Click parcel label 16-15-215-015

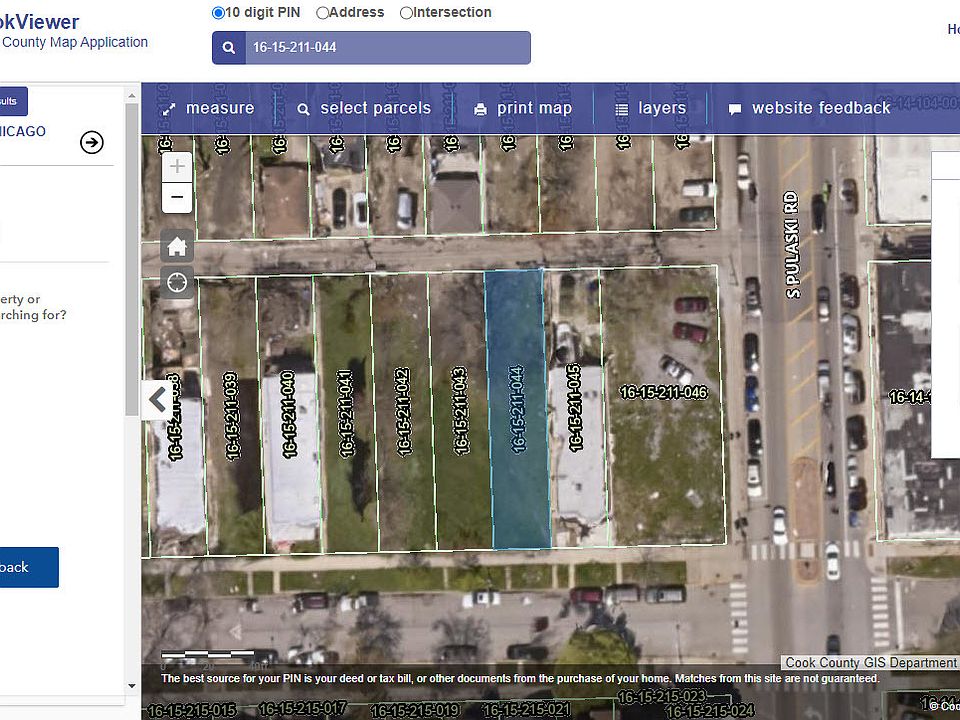click(192, 711)
